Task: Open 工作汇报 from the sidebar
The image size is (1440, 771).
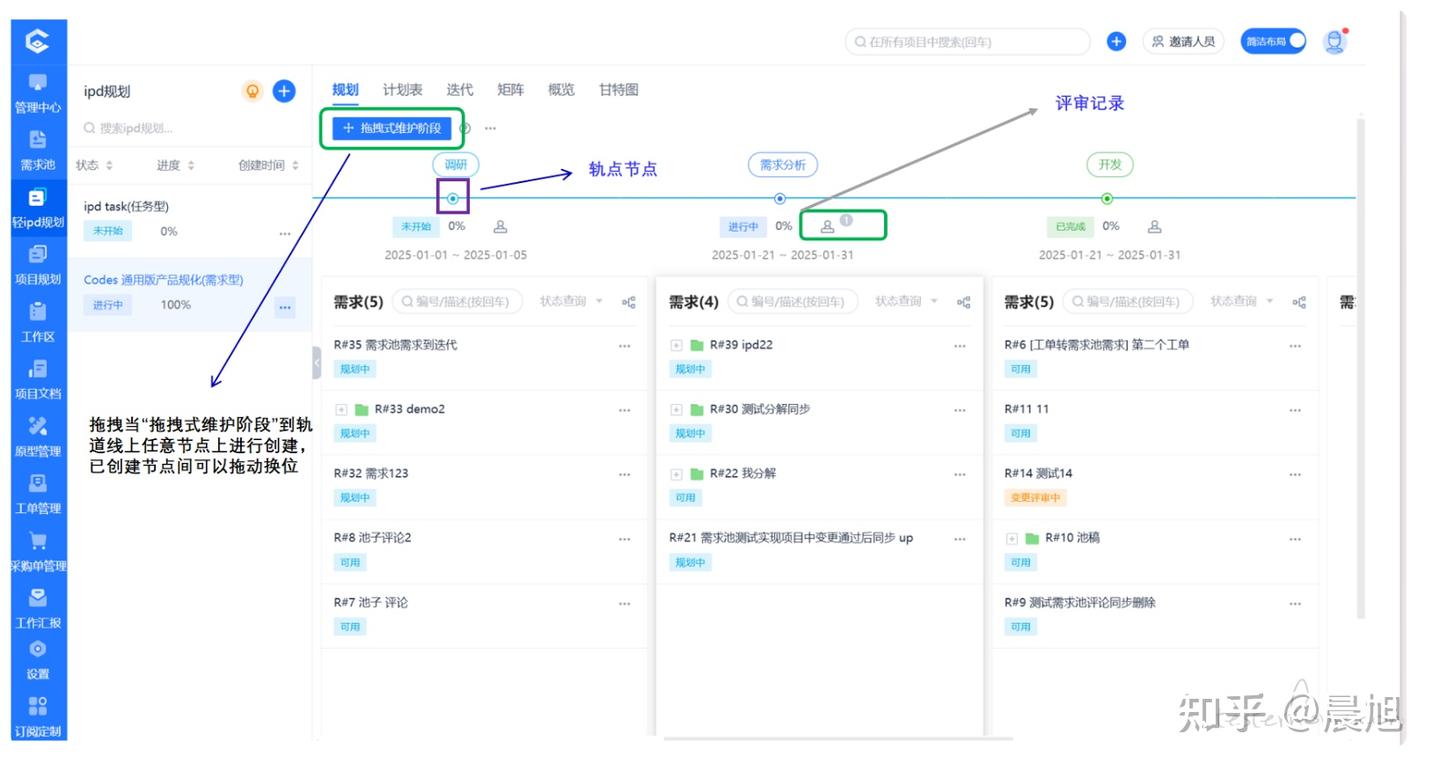Action: coord(38,608)
